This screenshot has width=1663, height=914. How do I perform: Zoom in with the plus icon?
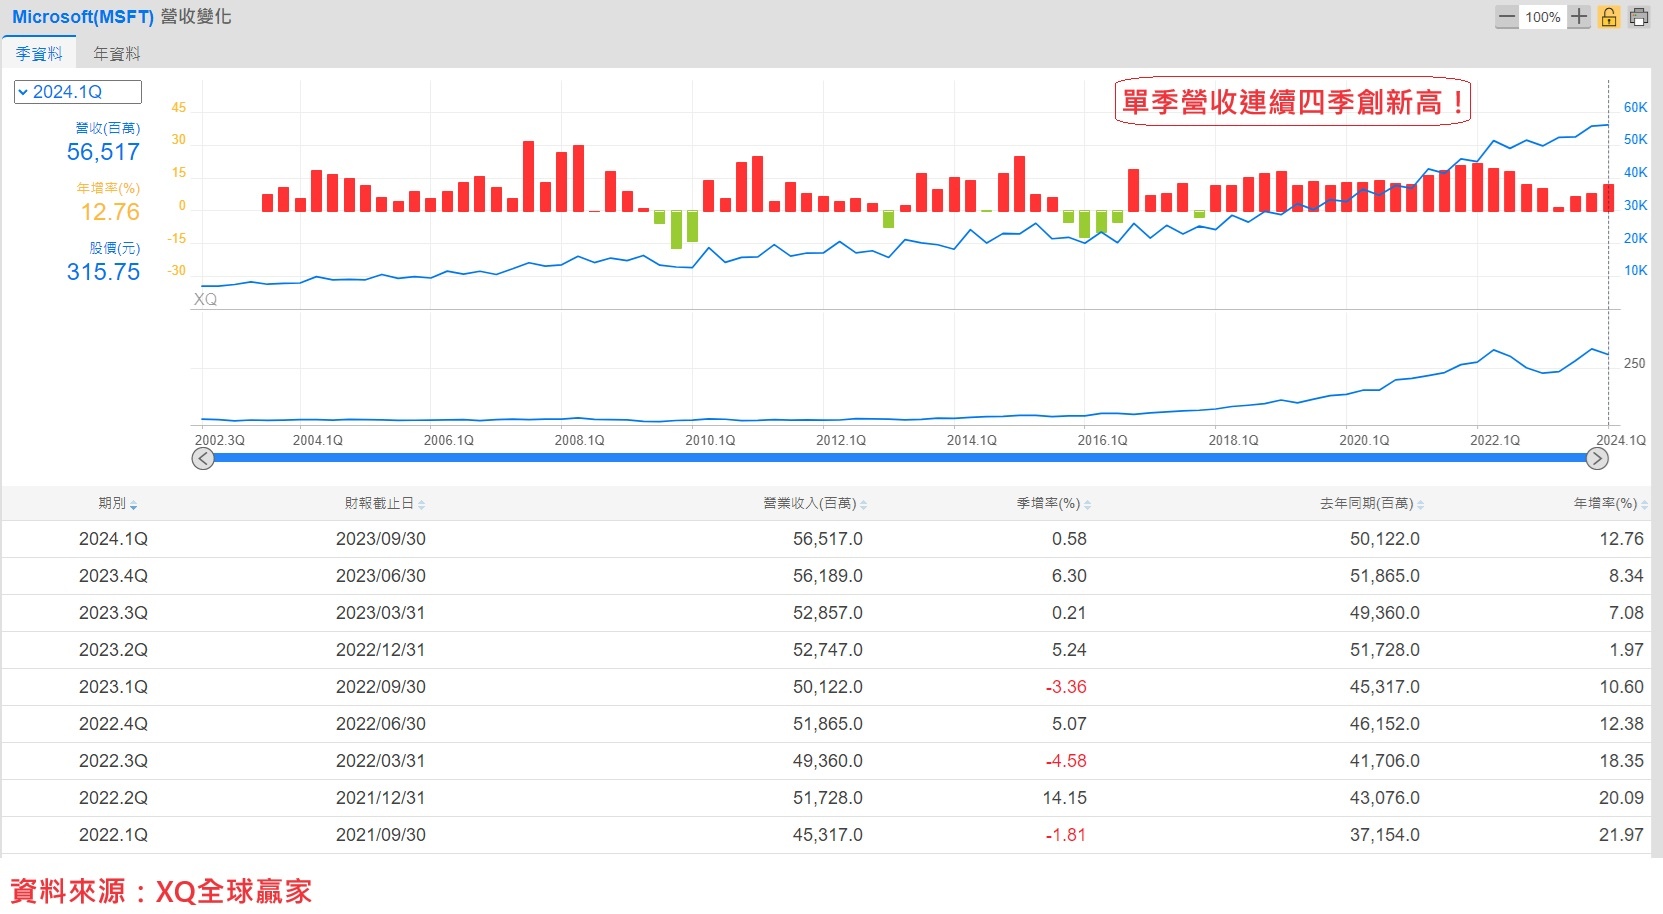tap(1579, 17)
